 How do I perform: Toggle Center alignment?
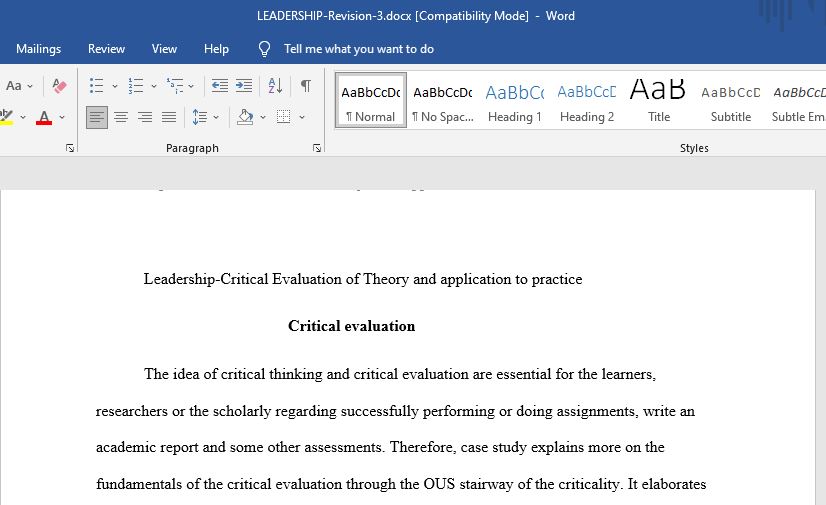pos(121,117)
